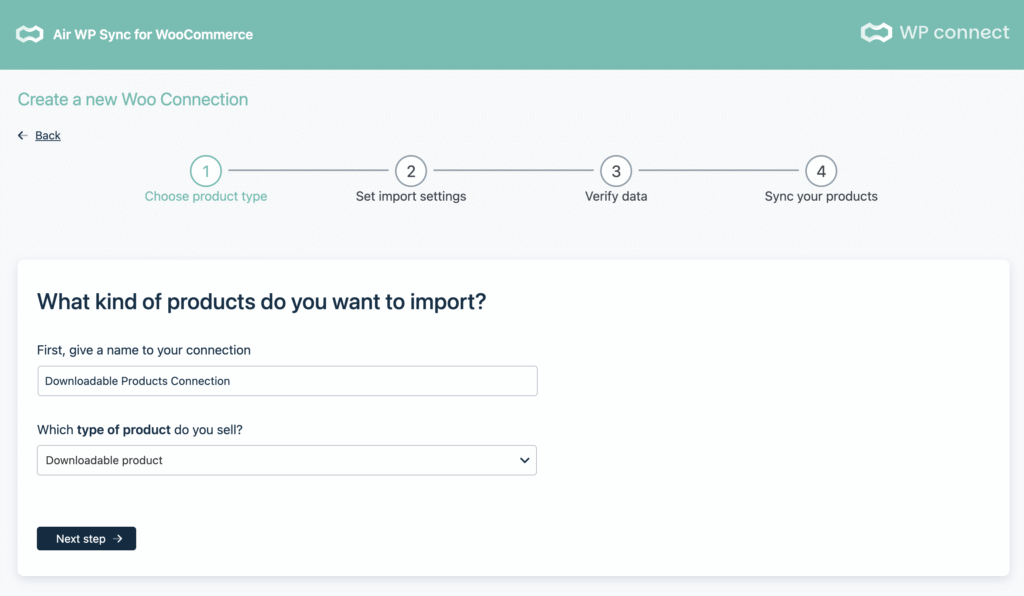Focus the connection name input field
Image resolution: width=1024 pixels, height=596 pixels.
(287, 381)
